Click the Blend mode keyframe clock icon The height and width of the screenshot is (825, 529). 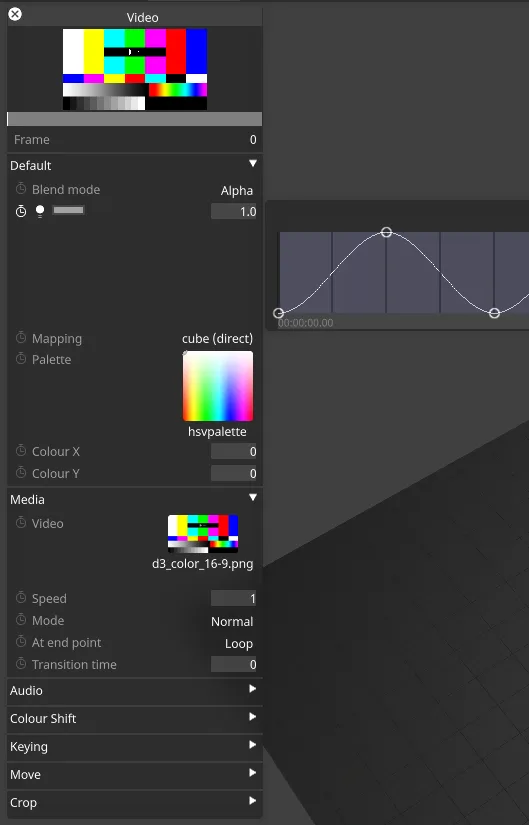tap(21, 188)
